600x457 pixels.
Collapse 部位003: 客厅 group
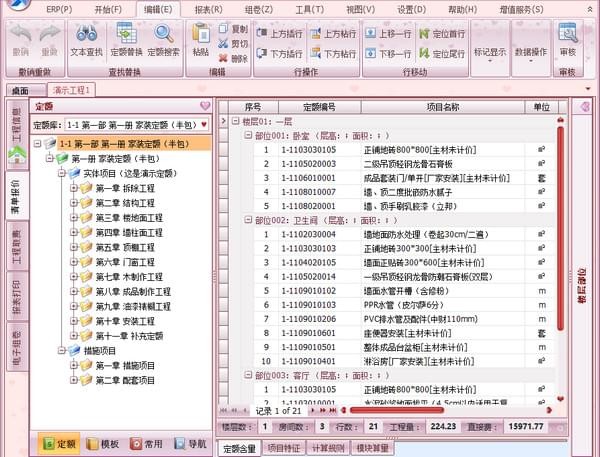click(x=248, y=375)
